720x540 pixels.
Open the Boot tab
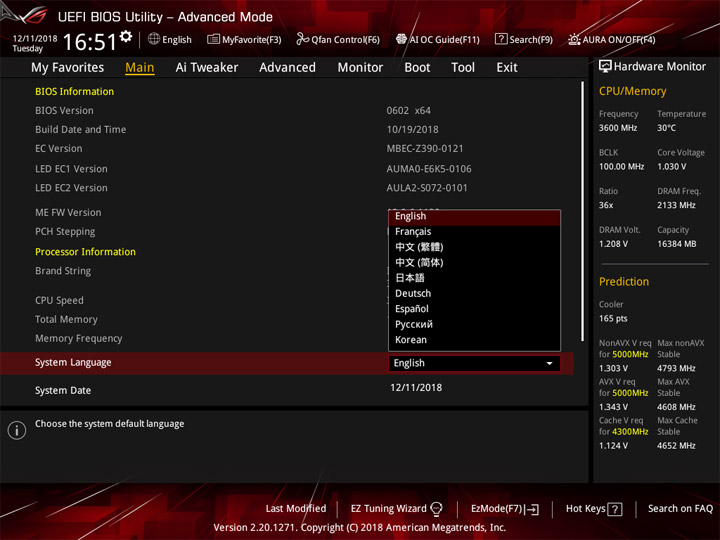click(417, 68)
